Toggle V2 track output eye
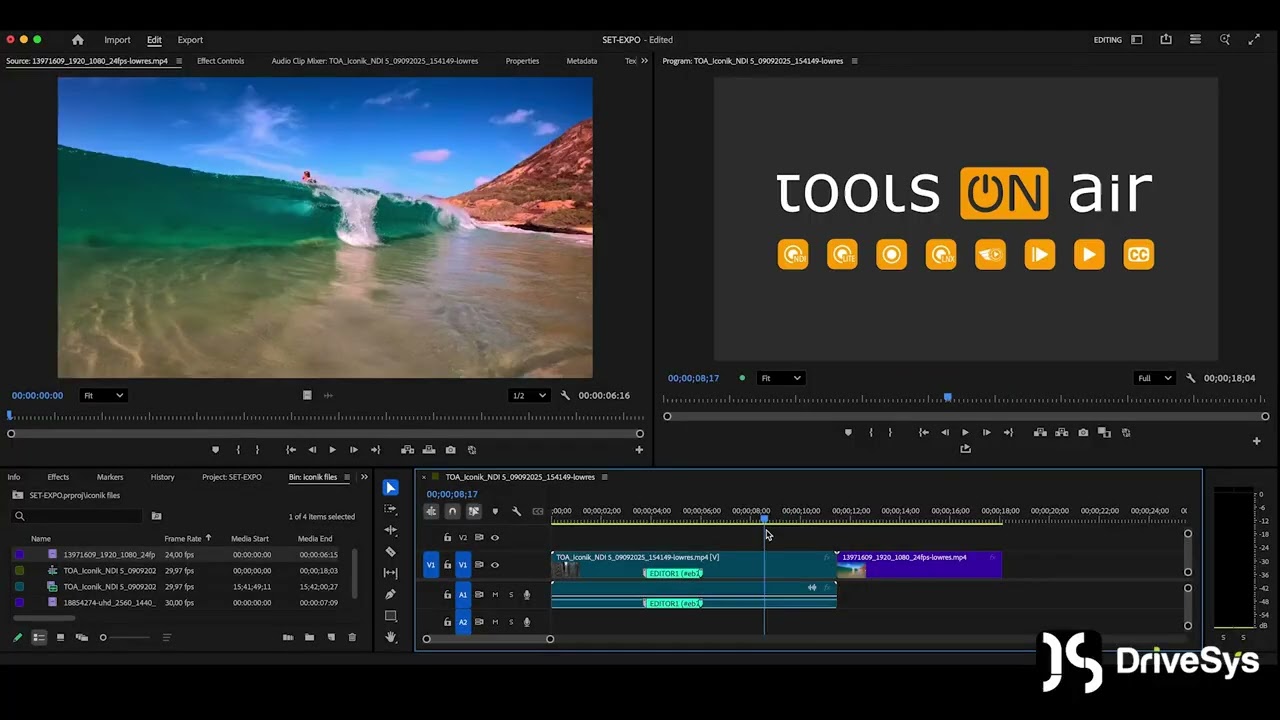 [x=494, y=538]
